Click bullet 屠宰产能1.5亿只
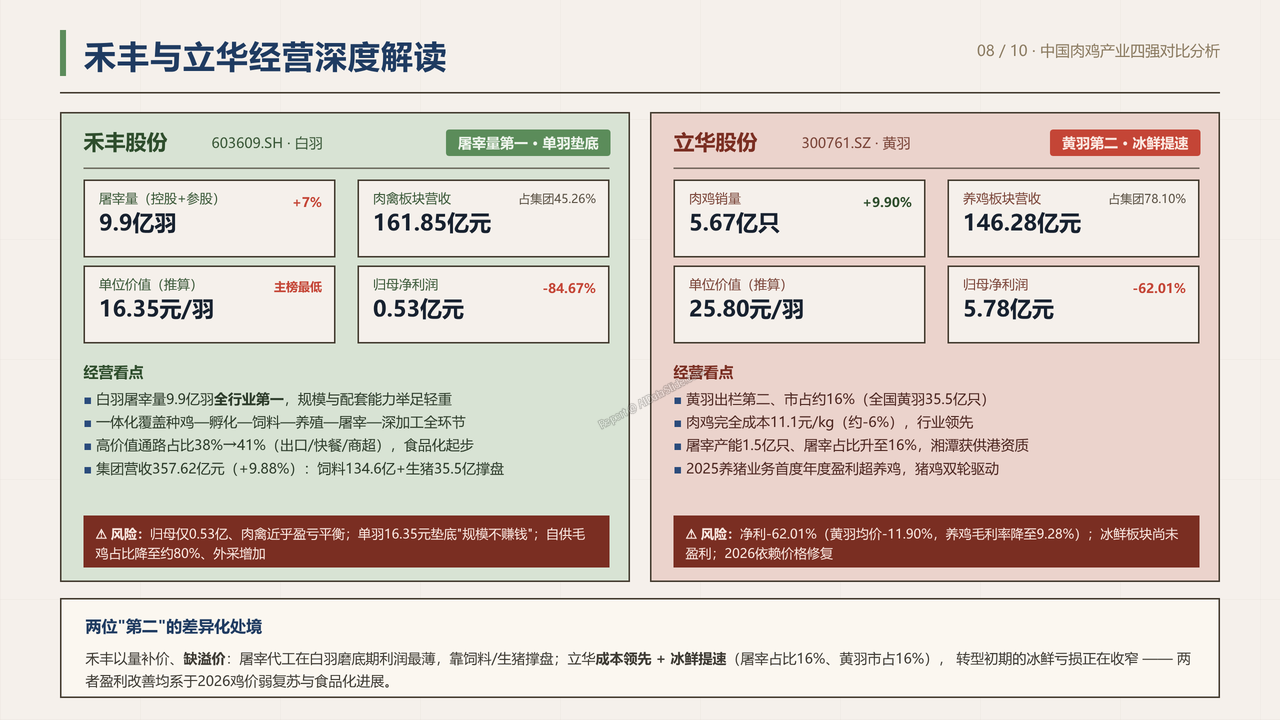Viewport: 1280px width, 720px height. point(851,445)
